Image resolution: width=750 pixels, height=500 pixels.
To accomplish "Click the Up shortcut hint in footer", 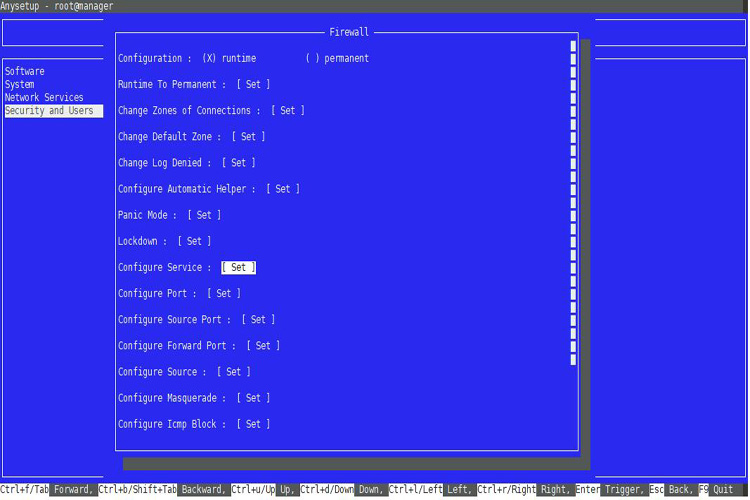I will 287,489.
